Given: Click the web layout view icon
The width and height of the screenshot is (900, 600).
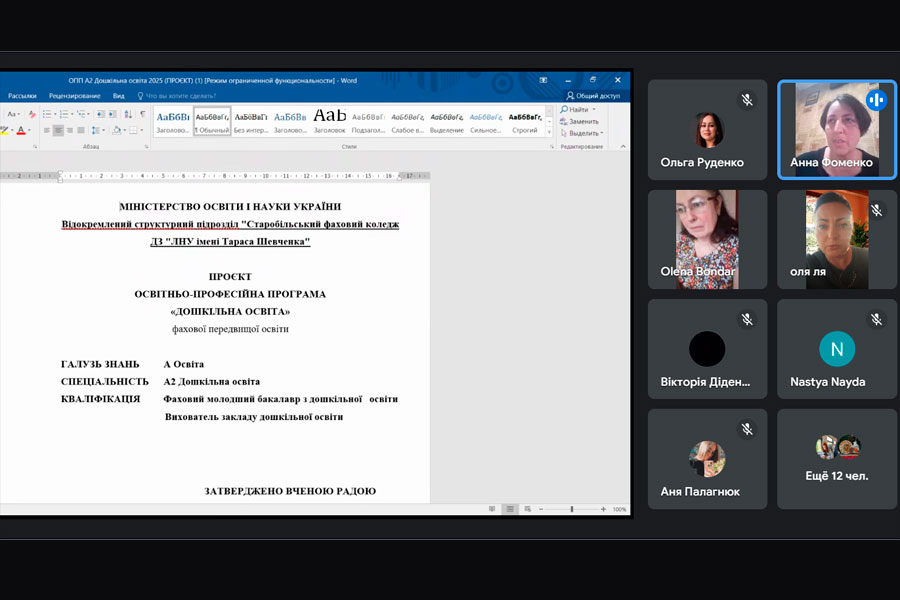Looking at the screenshot, I should click(526, 509).
